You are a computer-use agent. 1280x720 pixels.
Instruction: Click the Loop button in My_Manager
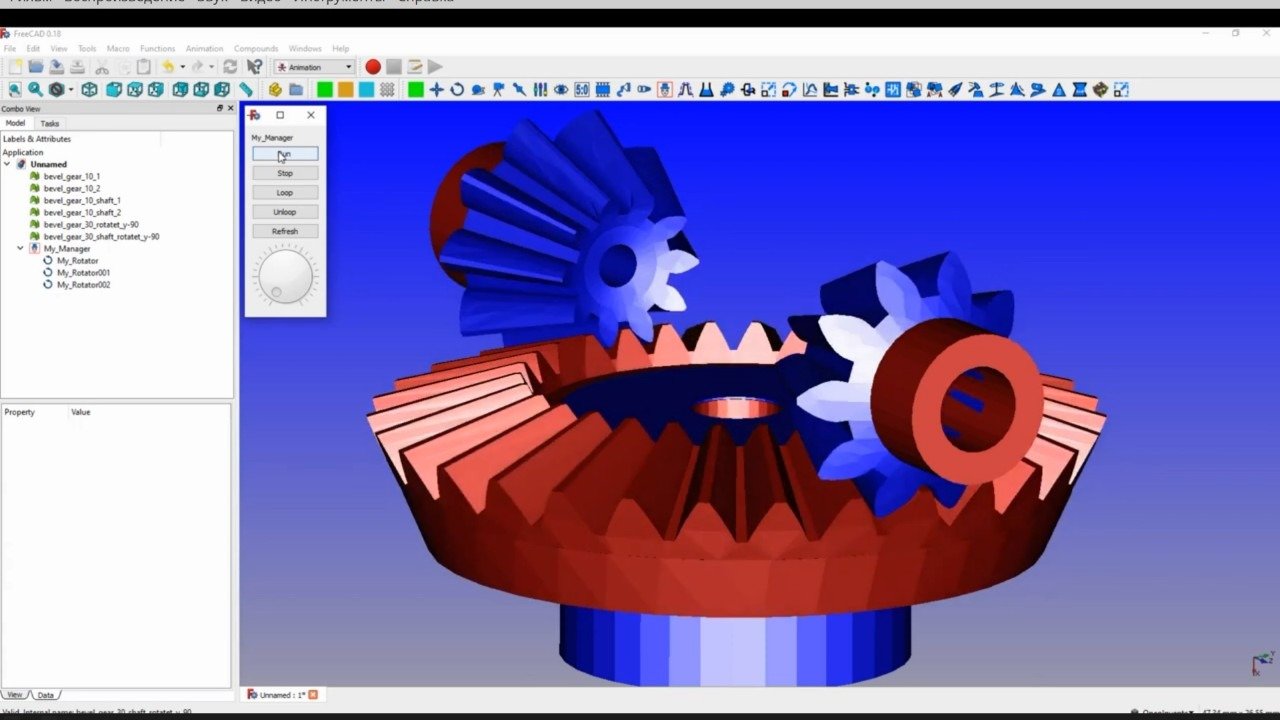coord(285,192)
